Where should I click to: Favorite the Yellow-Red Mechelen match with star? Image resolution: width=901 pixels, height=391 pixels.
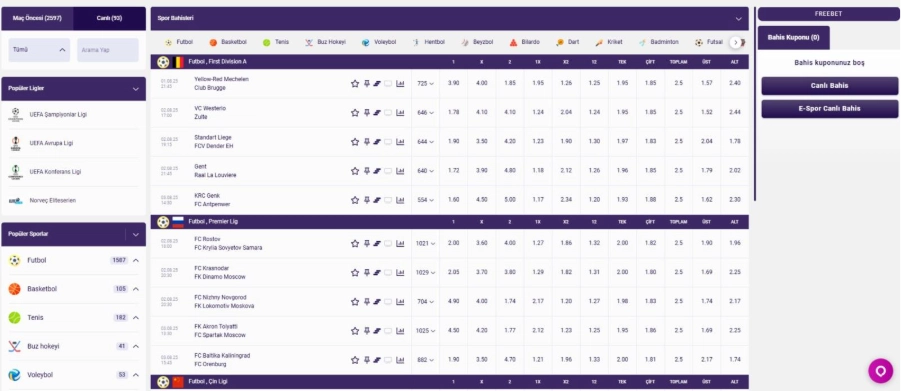coord(355,83)
